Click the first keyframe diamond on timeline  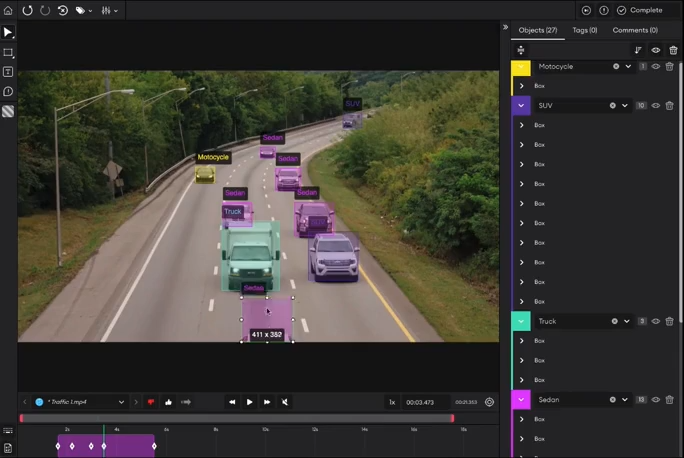click(x=58, y=446)
